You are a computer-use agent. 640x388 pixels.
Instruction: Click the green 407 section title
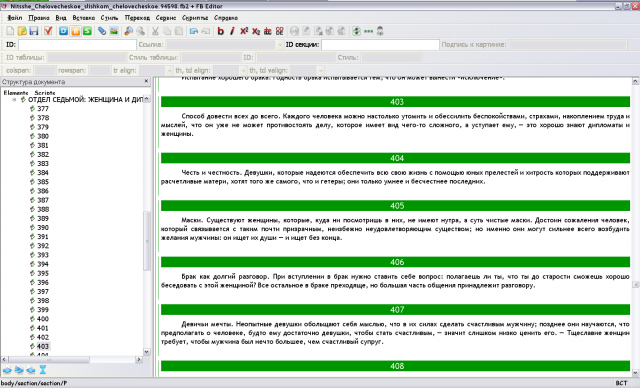pyautogui.click(x=395, y=310)
